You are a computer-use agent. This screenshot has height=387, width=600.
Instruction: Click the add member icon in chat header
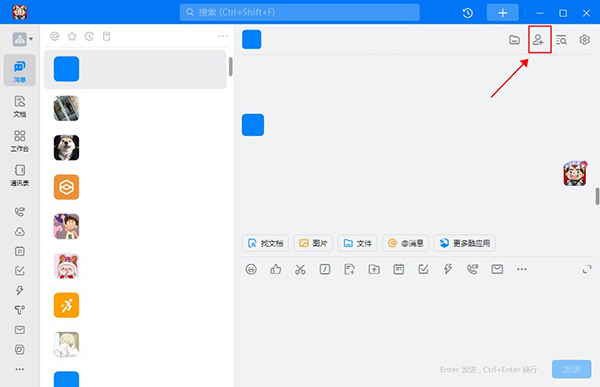pos(538,39)
